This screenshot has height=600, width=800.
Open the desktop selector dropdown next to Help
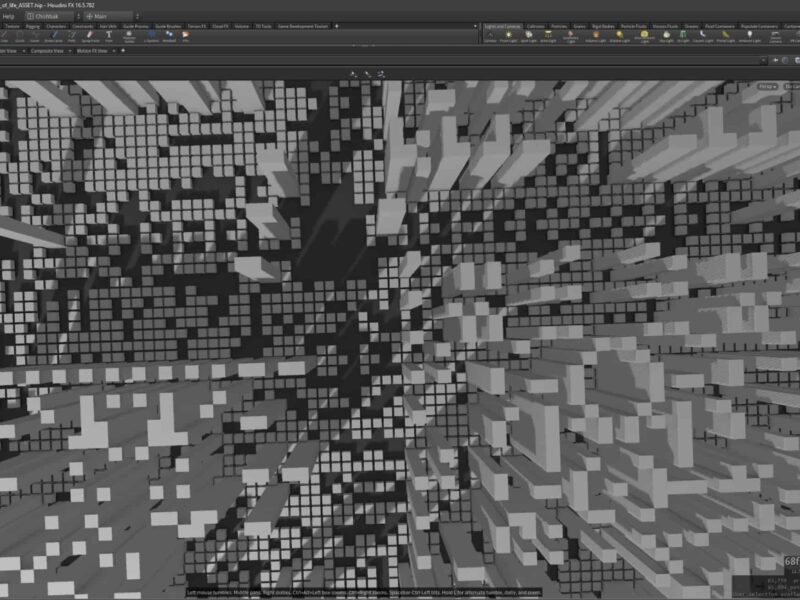tap(78, 17)
